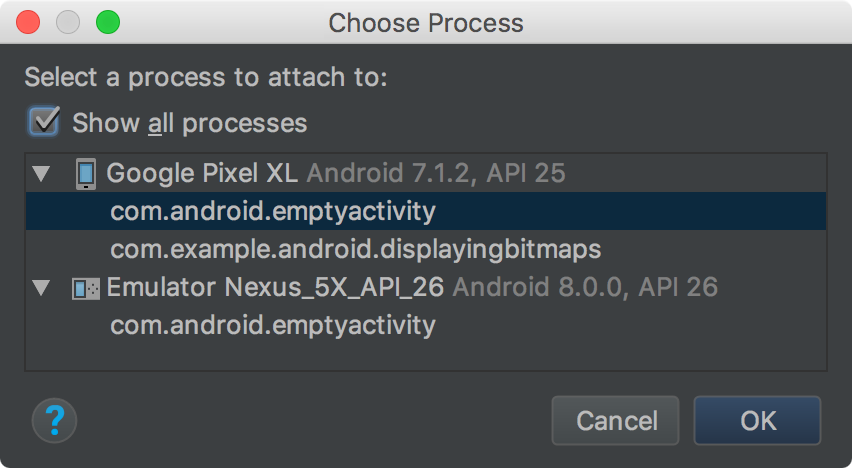The width and height of the screenshot is (852, 468).
Task: Click the "Select a process to attach to" label
Action: coord(205,78)
